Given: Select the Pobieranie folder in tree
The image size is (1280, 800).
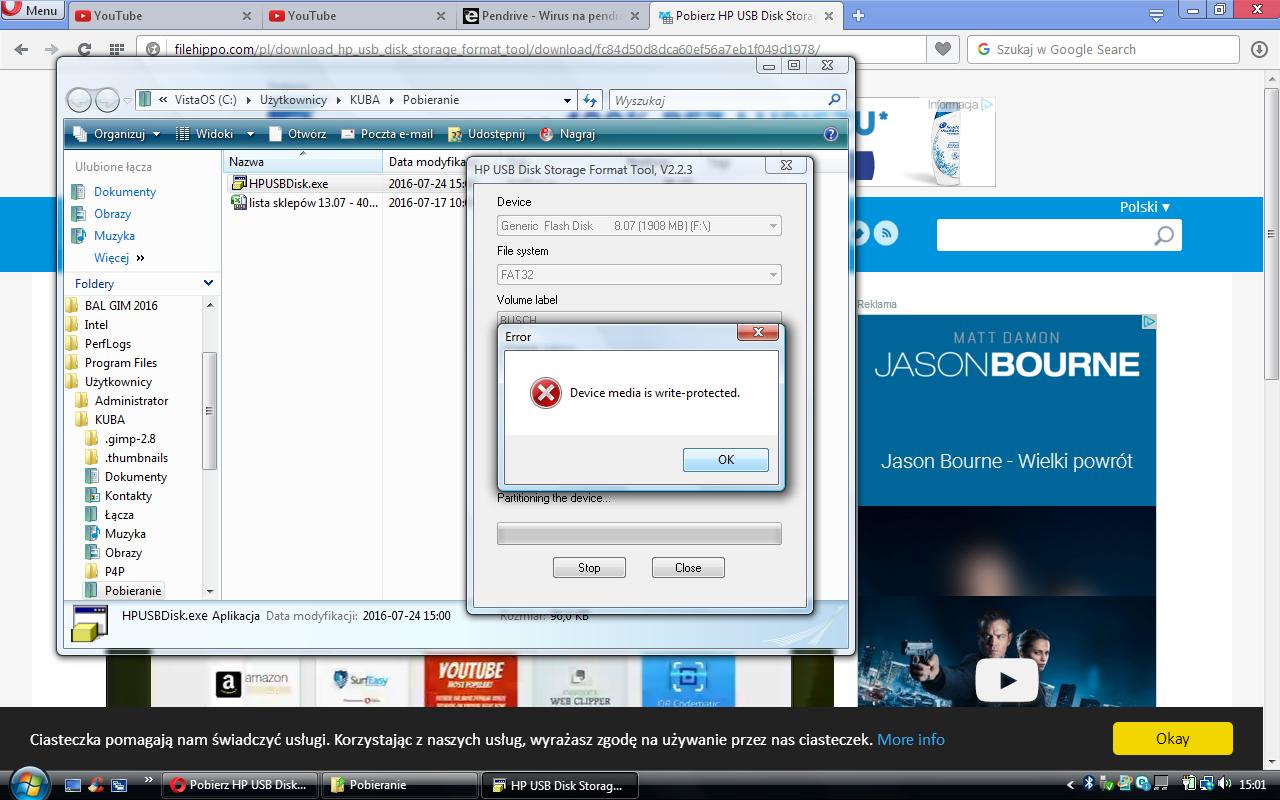Looking at the screenshot, I should [x=133, y=591].
